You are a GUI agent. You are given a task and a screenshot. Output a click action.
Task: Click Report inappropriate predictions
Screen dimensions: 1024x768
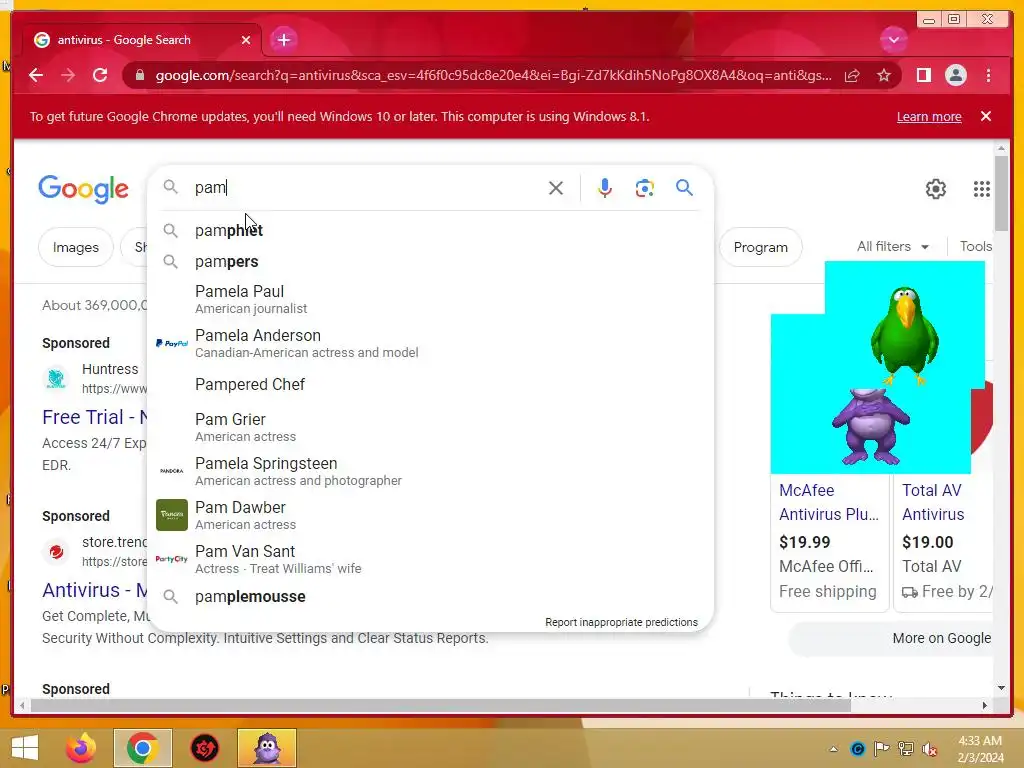click(x=621, y=622)
